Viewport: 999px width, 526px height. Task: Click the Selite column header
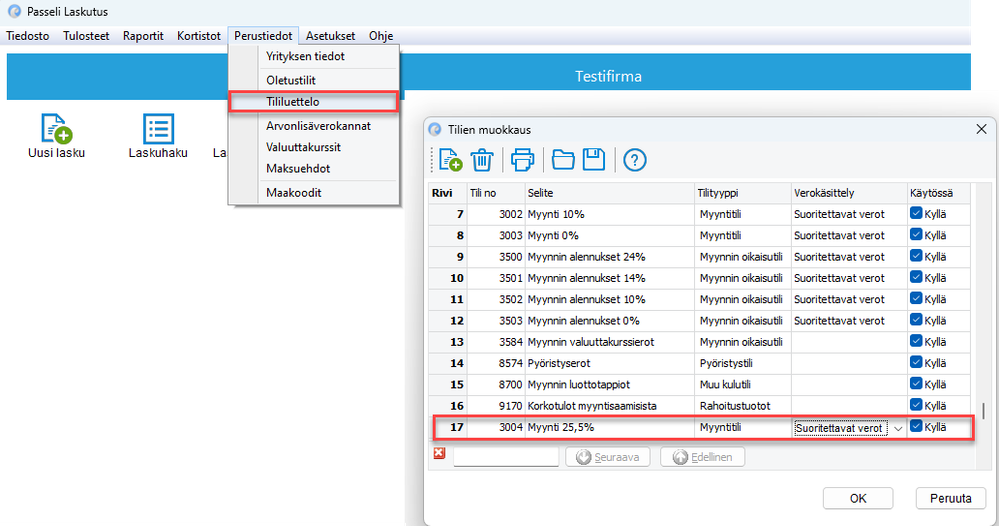610,193
